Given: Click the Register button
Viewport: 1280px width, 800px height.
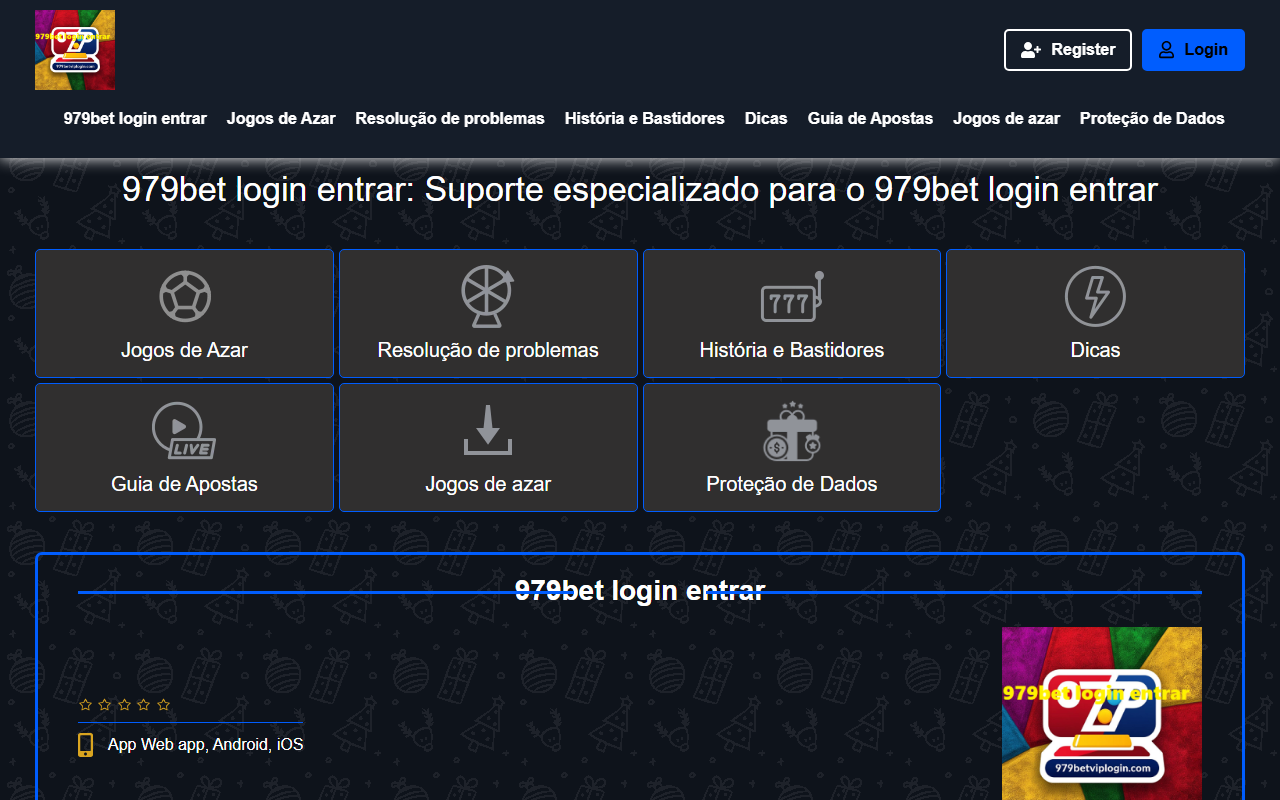Looking at the screenshot, I should coord(1067,50).
